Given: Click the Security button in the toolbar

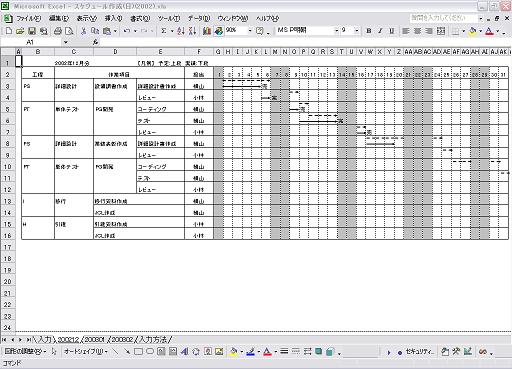Looking at the screenshot, I should [x=416, y=351].
